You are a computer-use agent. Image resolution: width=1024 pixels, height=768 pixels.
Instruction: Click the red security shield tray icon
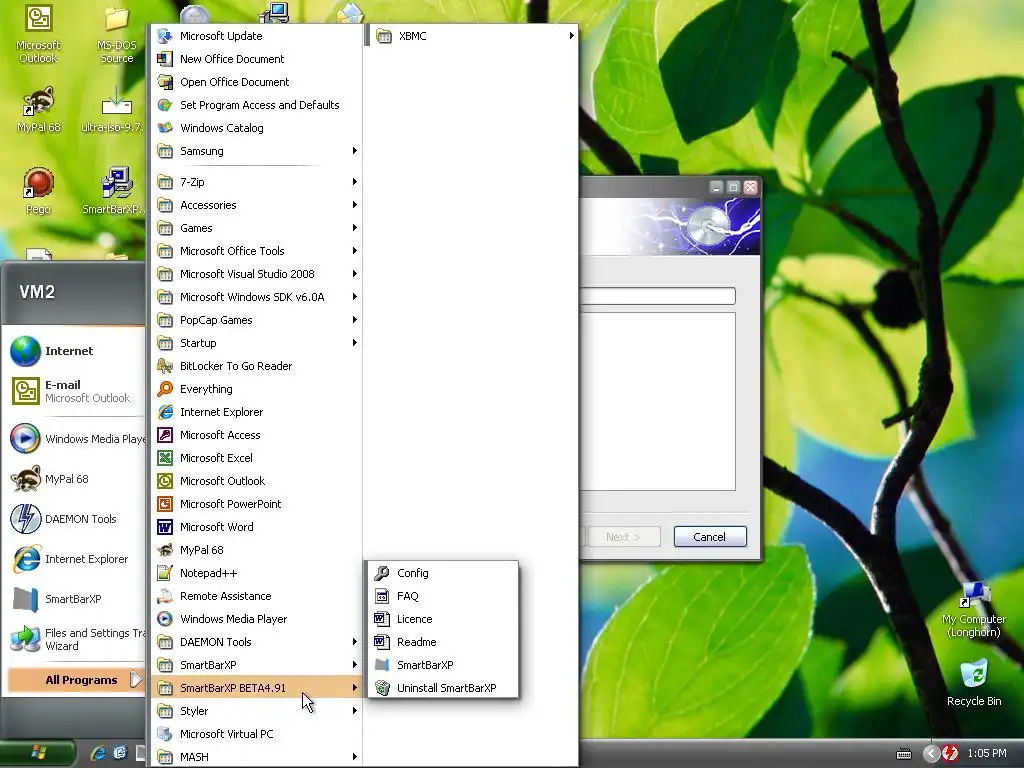(950, 754)
